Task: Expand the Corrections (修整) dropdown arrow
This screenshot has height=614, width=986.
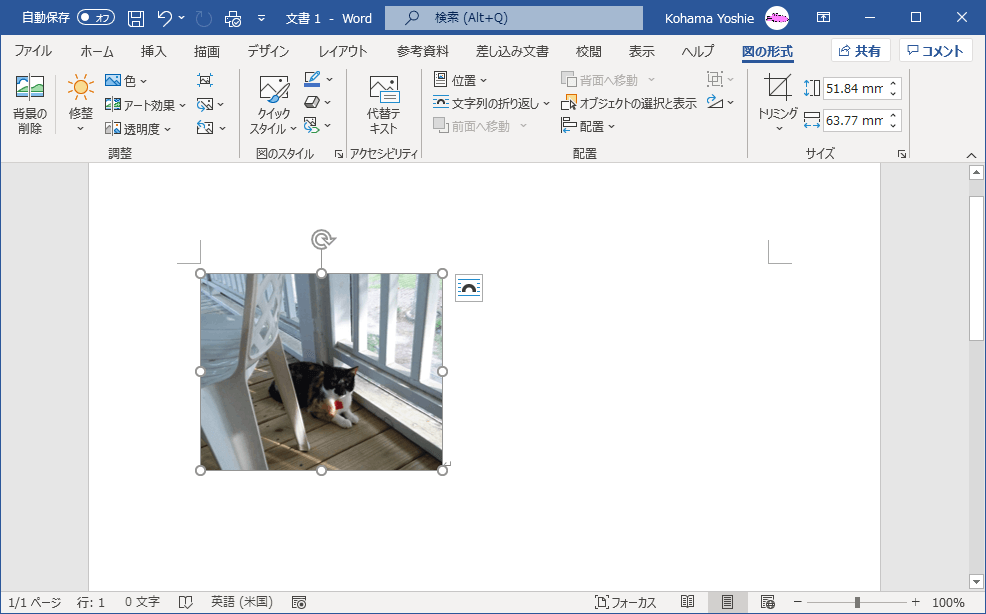Action: pos(80,129)
